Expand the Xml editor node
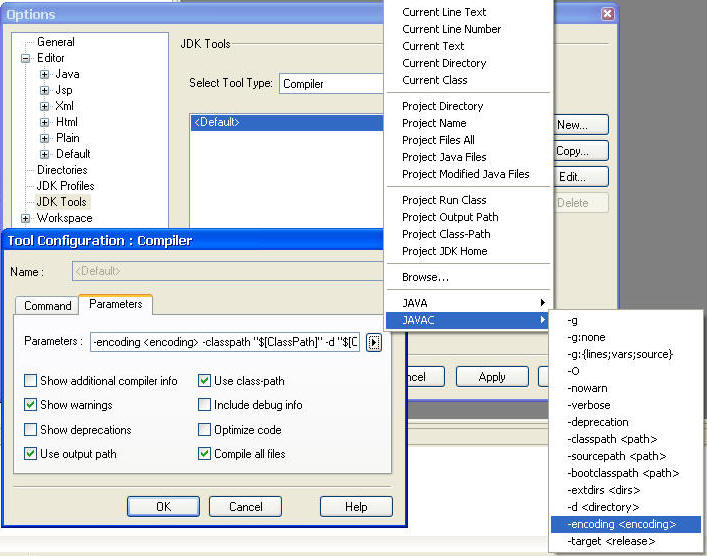The width and height of the screenshot is (707, 556). pos(44,106)
